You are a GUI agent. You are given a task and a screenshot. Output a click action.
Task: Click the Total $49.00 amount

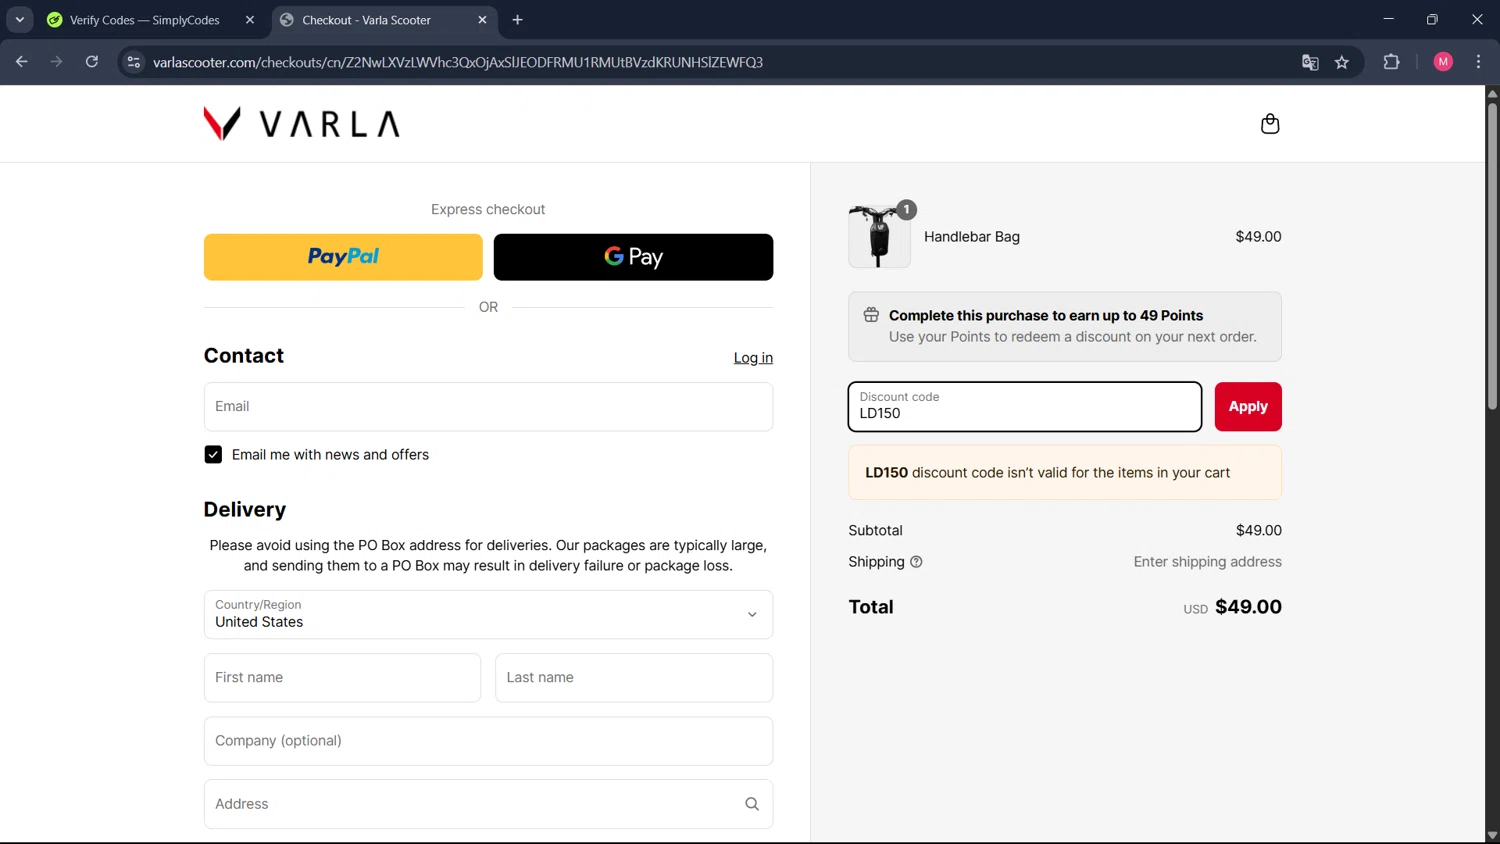click(x=1248, y=607)
